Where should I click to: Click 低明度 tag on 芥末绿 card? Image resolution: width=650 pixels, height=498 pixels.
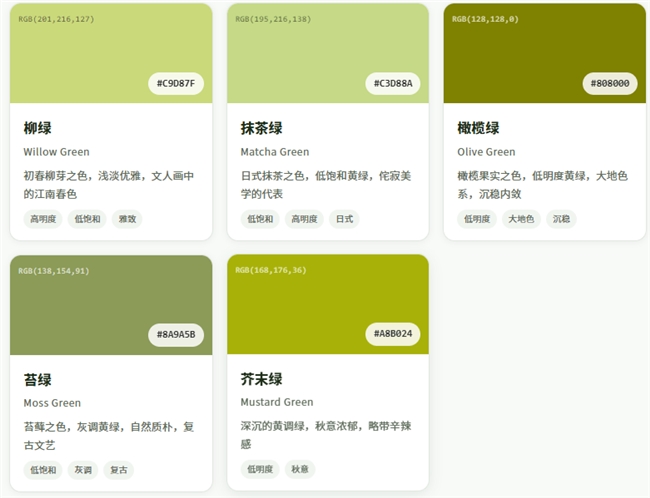coord(260,469)
